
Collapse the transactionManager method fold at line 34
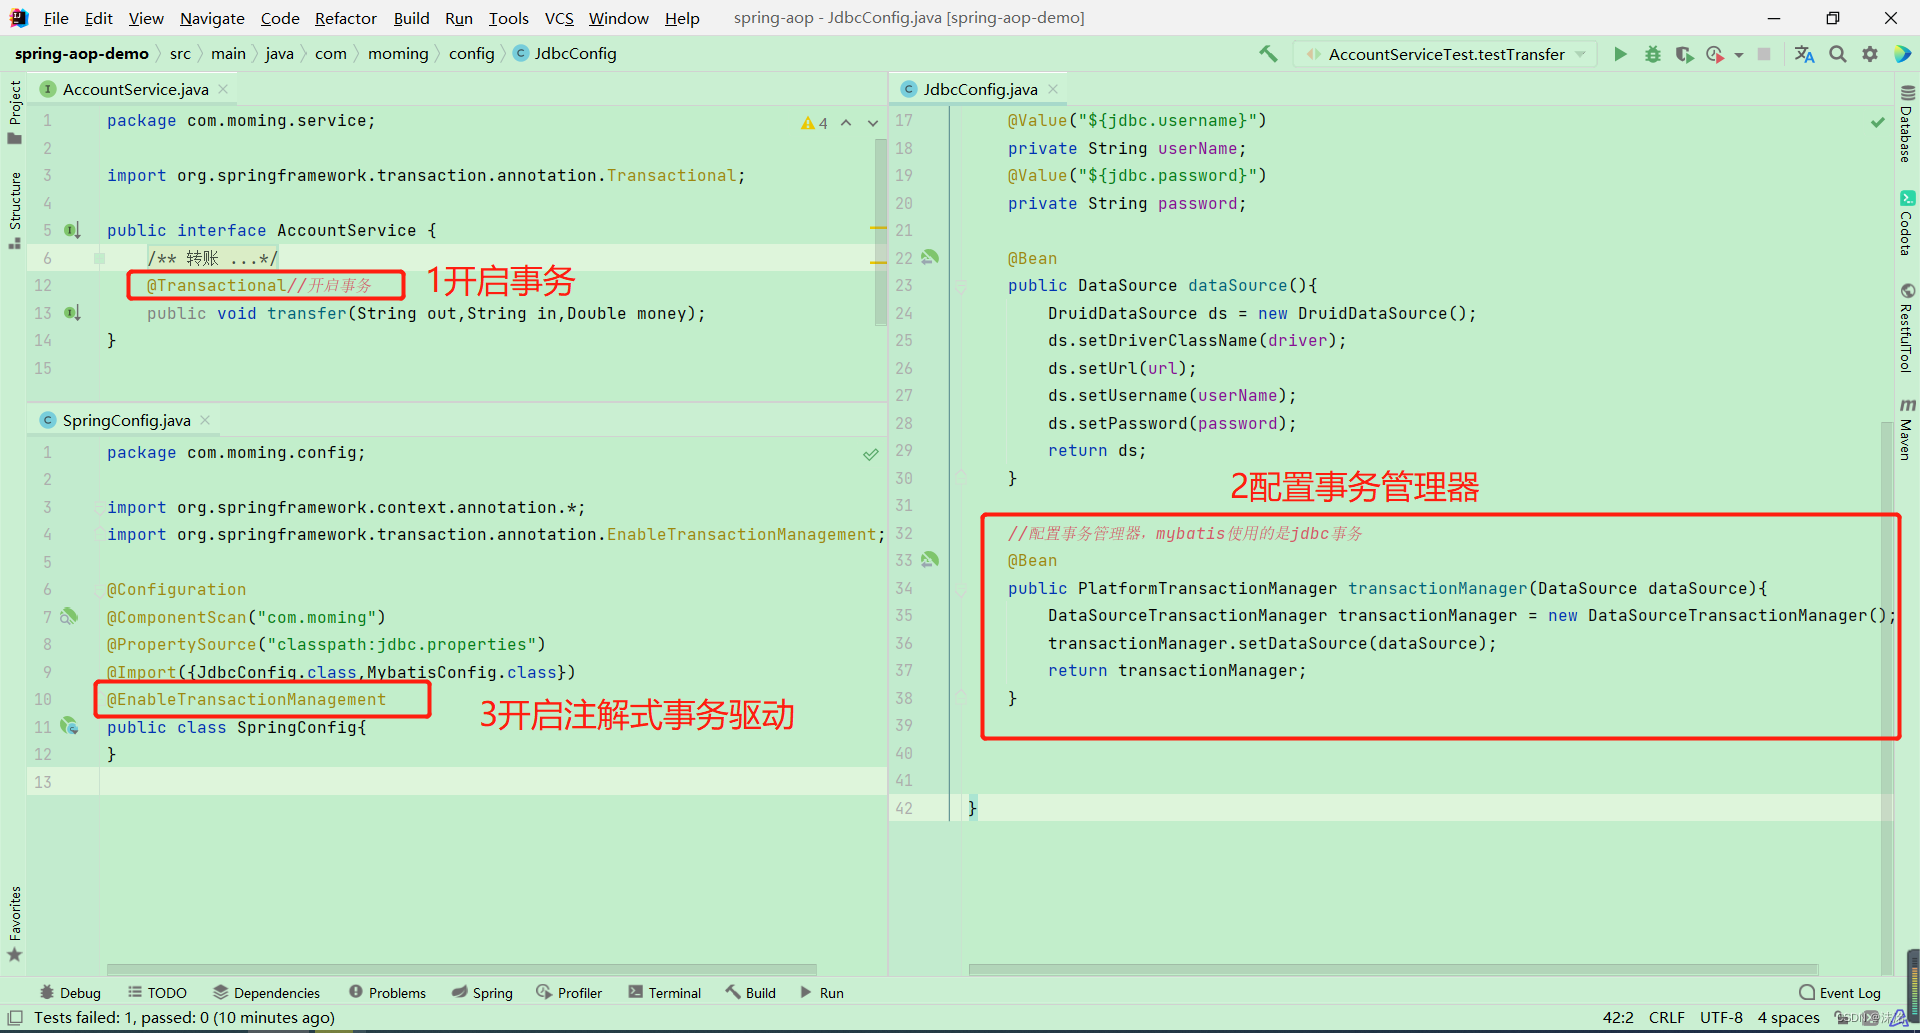coord(960,589)
